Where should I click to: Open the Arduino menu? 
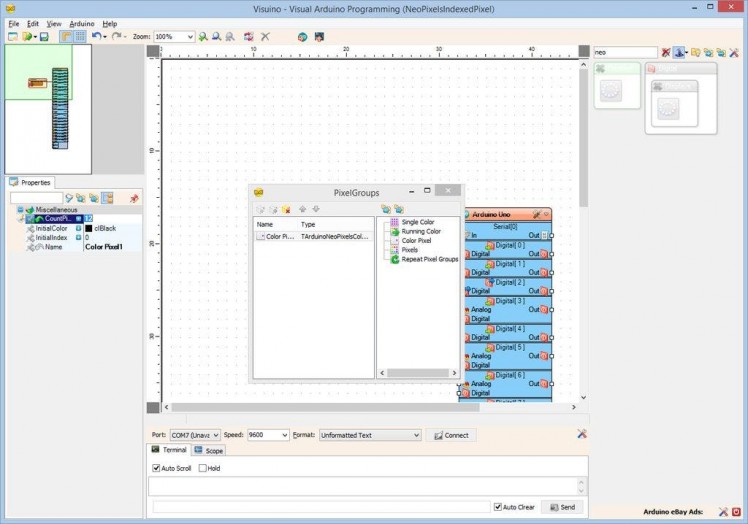point(81,23)
